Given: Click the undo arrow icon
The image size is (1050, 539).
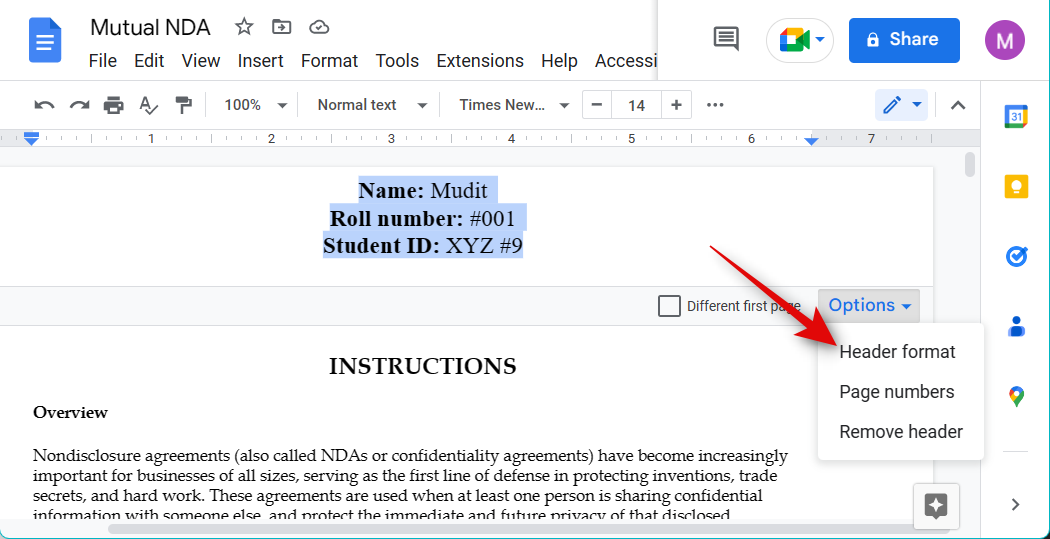Looking at the screenshot, I should tap(44, 105).
